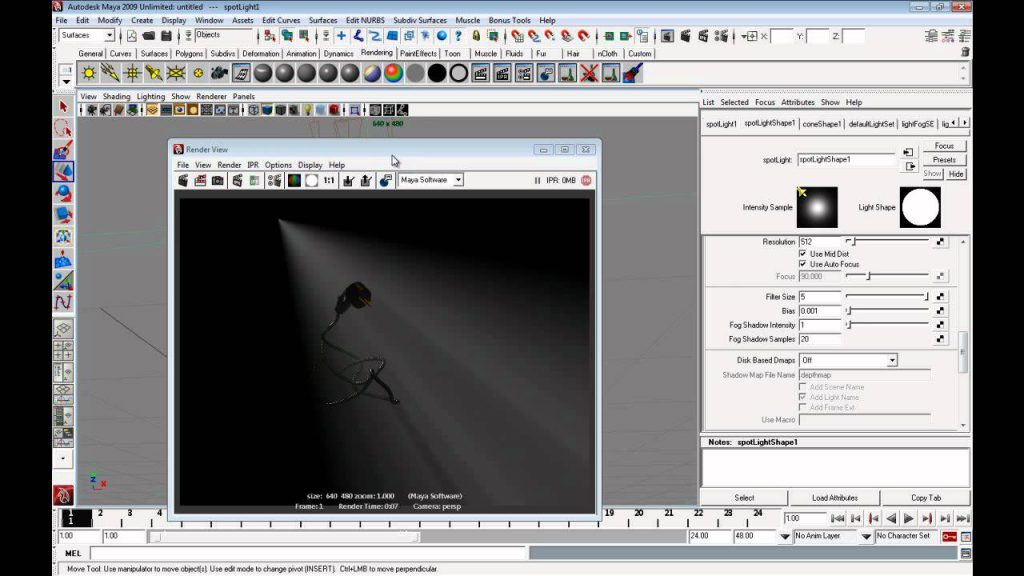1024x576 pixels.
Task: Toggle auto keyframe button by timeline
Action: tap(949, 536)
